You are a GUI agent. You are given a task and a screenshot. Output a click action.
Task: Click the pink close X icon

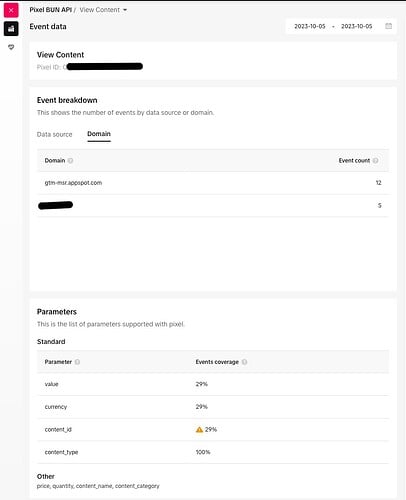[x=11, y=10]
